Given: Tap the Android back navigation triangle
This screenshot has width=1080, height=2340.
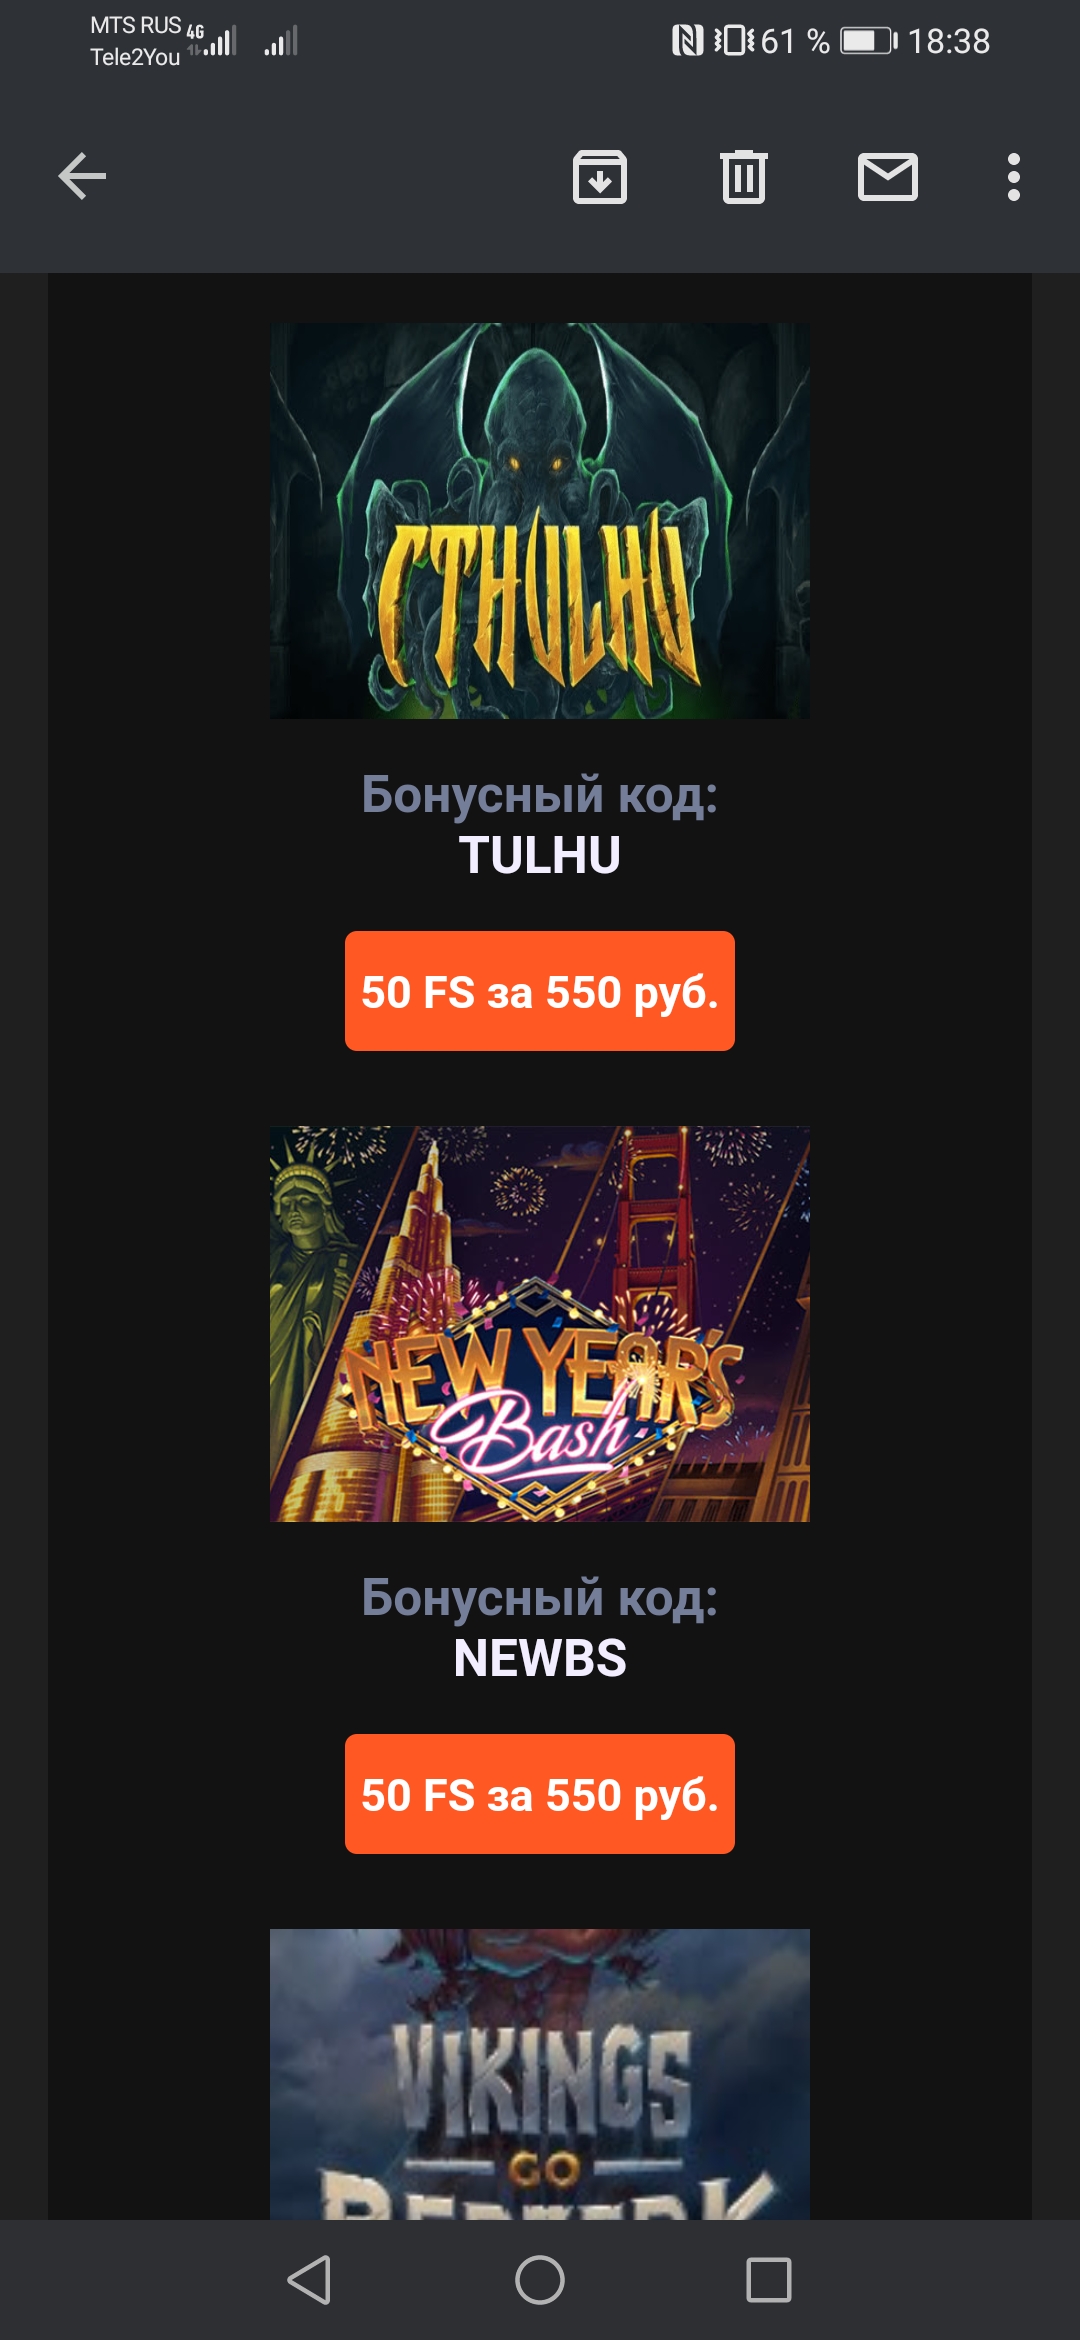Looking at the screenshot, I should click(309, 2280).
